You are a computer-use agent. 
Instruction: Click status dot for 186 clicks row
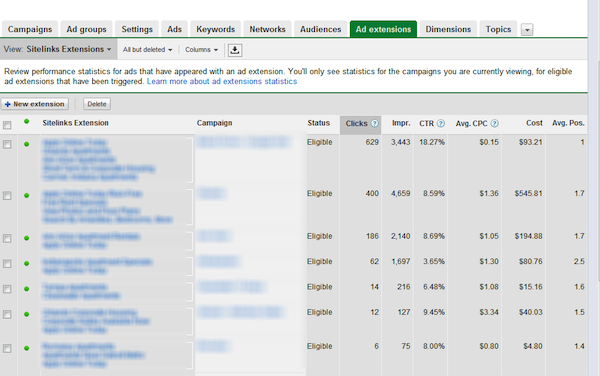(26, 238)
